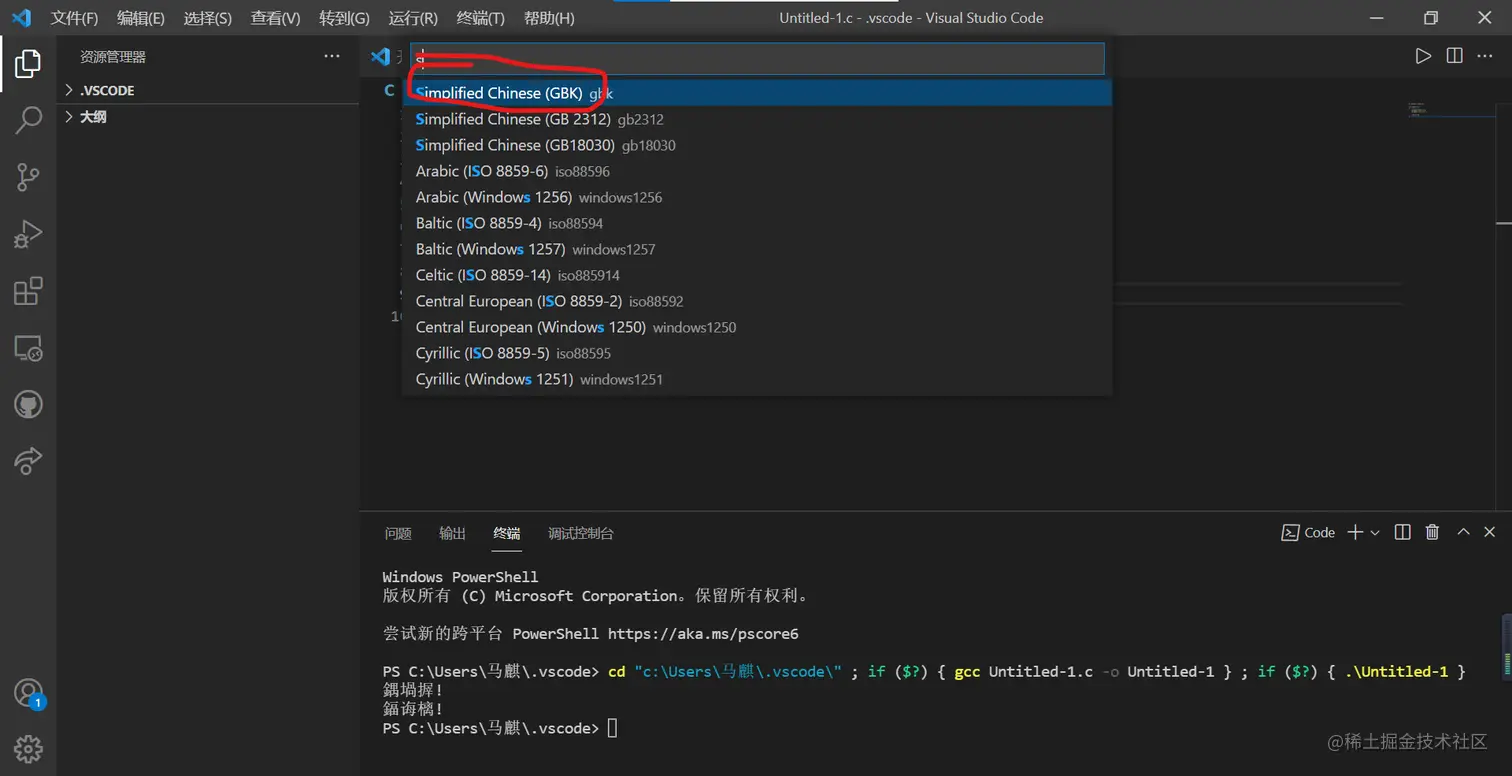Select Celtic (ISO 8859-14) encoding

(x=757, y=275)
